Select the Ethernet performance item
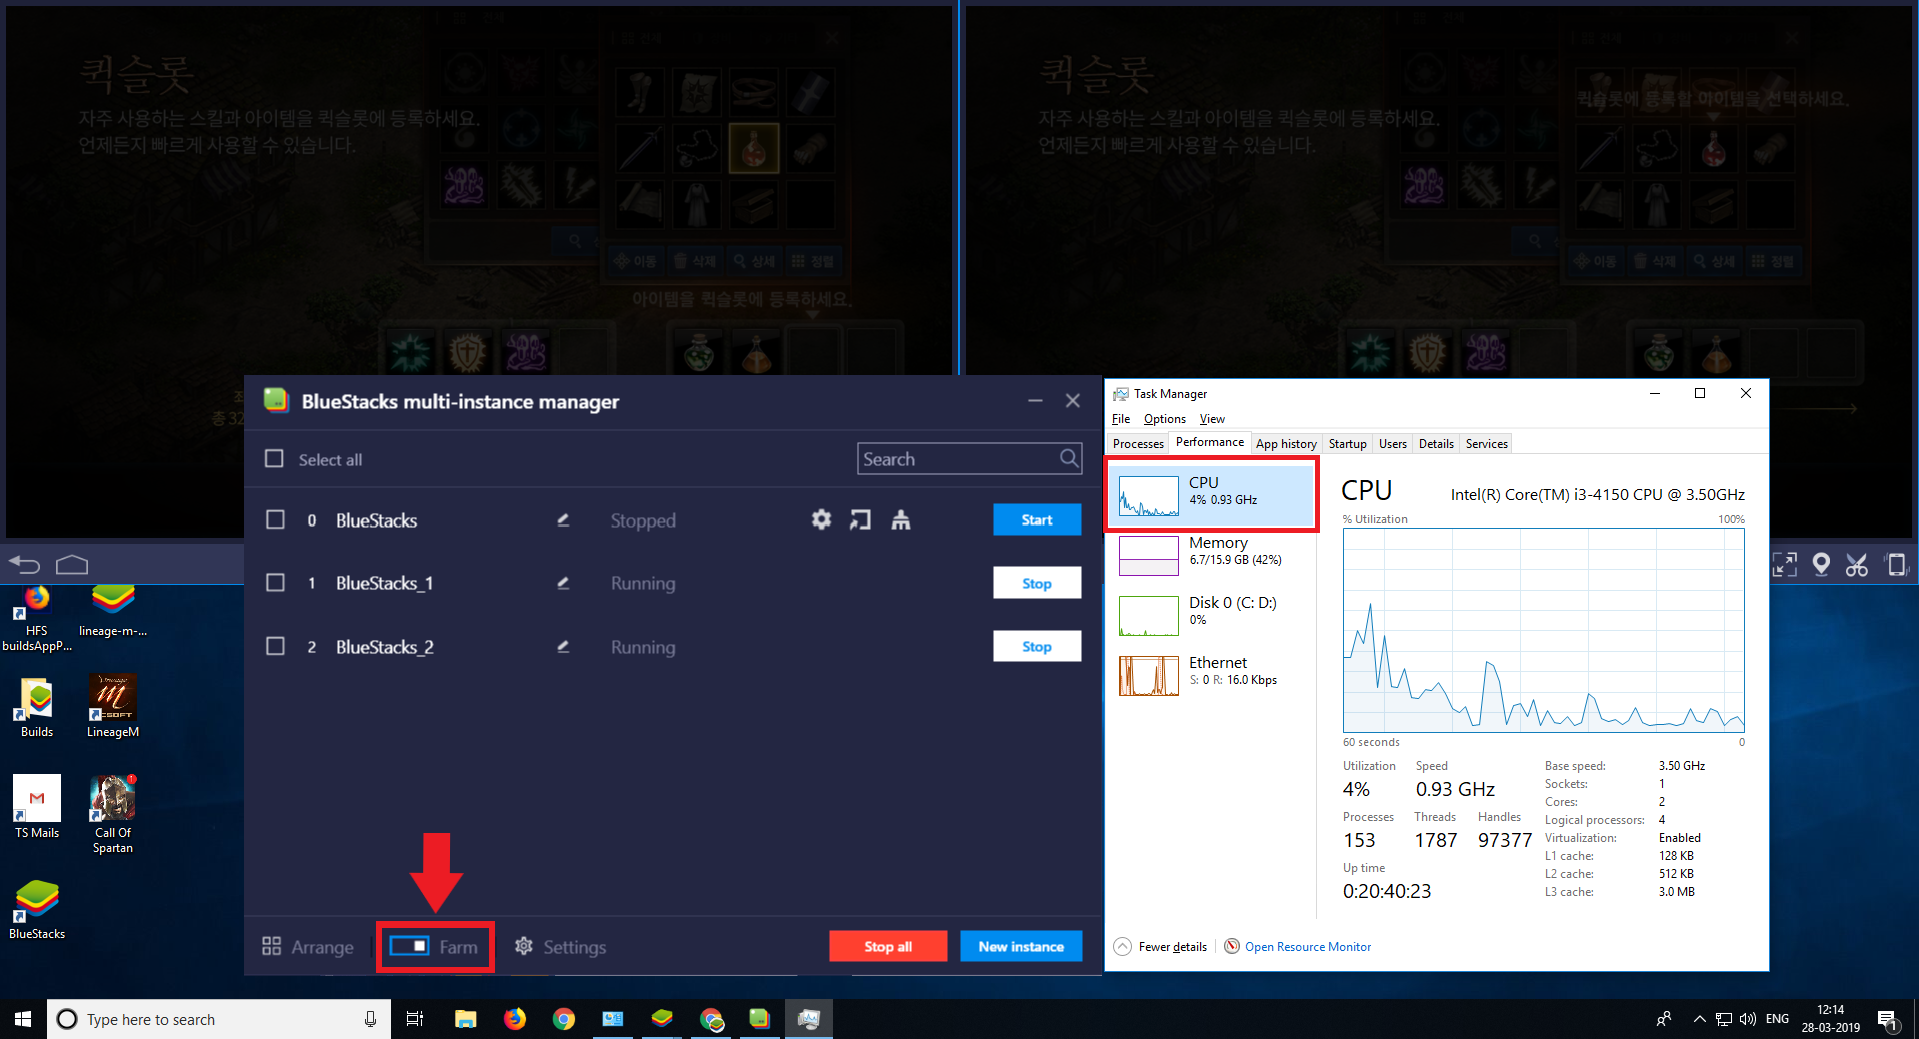Image resolution: width=1919 pixels, height=1039 pixels. (x=1211, y=674)
